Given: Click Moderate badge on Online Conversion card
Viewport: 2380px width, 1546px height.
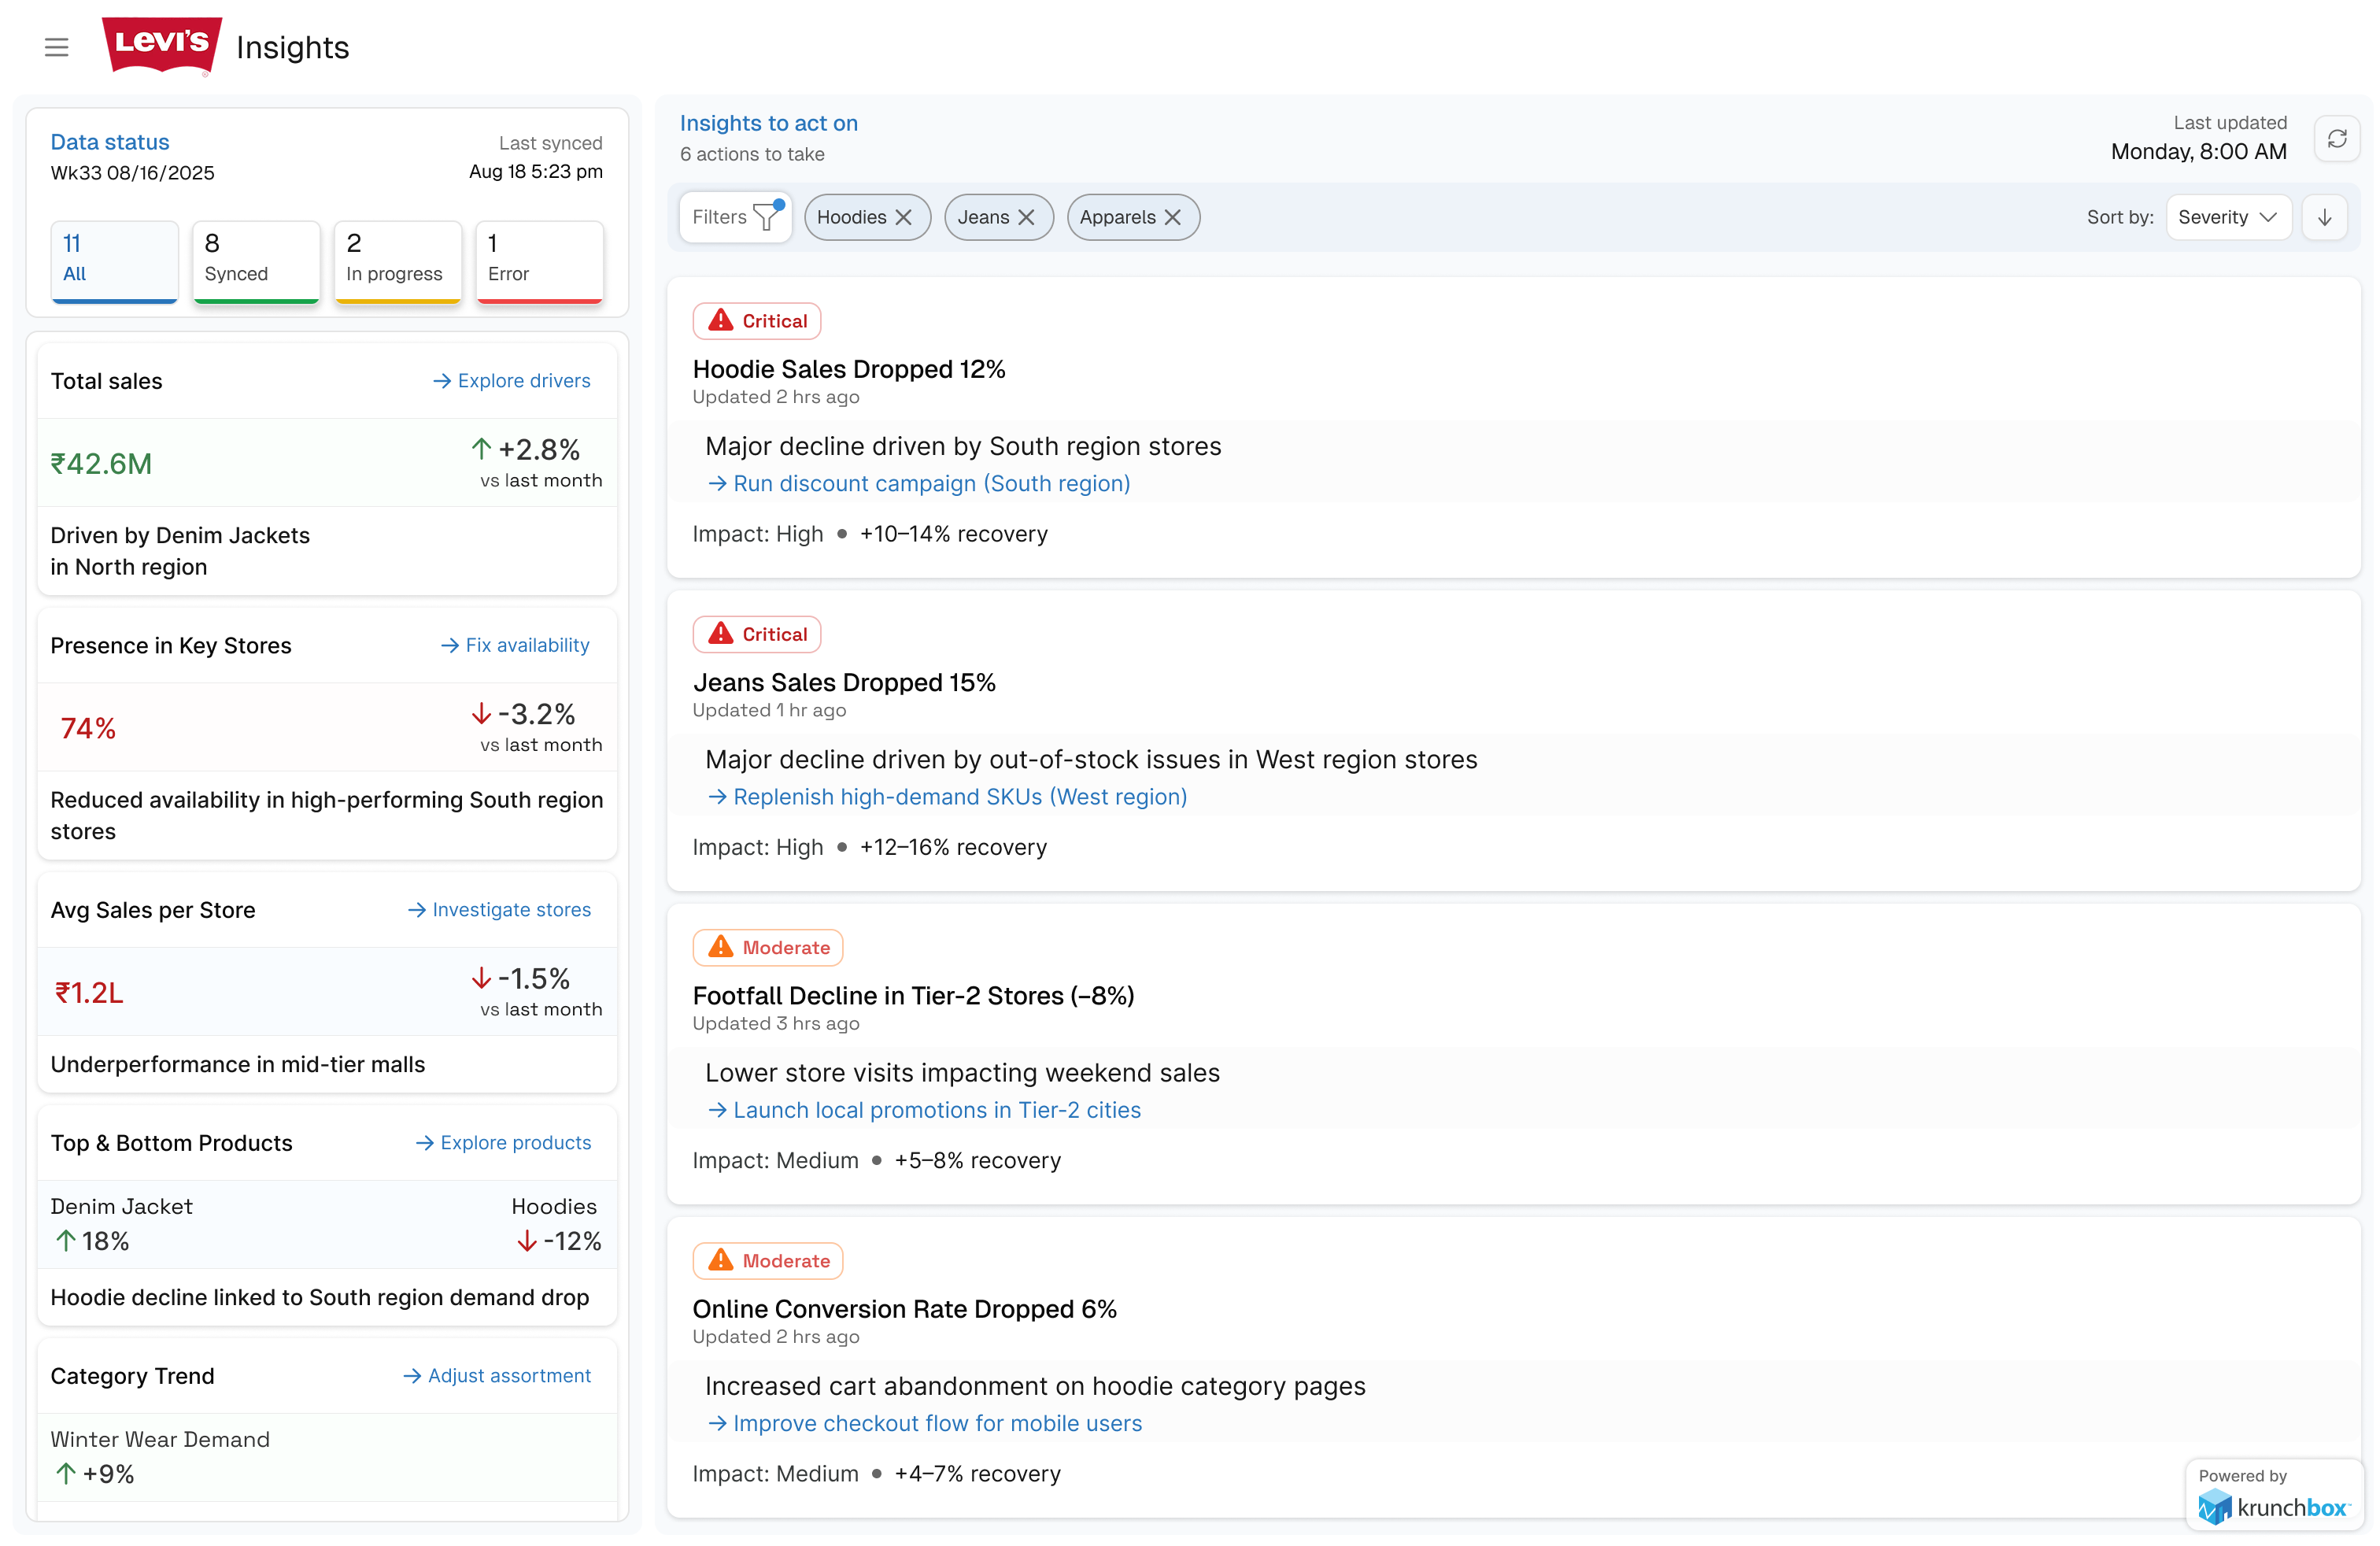Looking at the screenshot, I should click(x=768, y=1260).
